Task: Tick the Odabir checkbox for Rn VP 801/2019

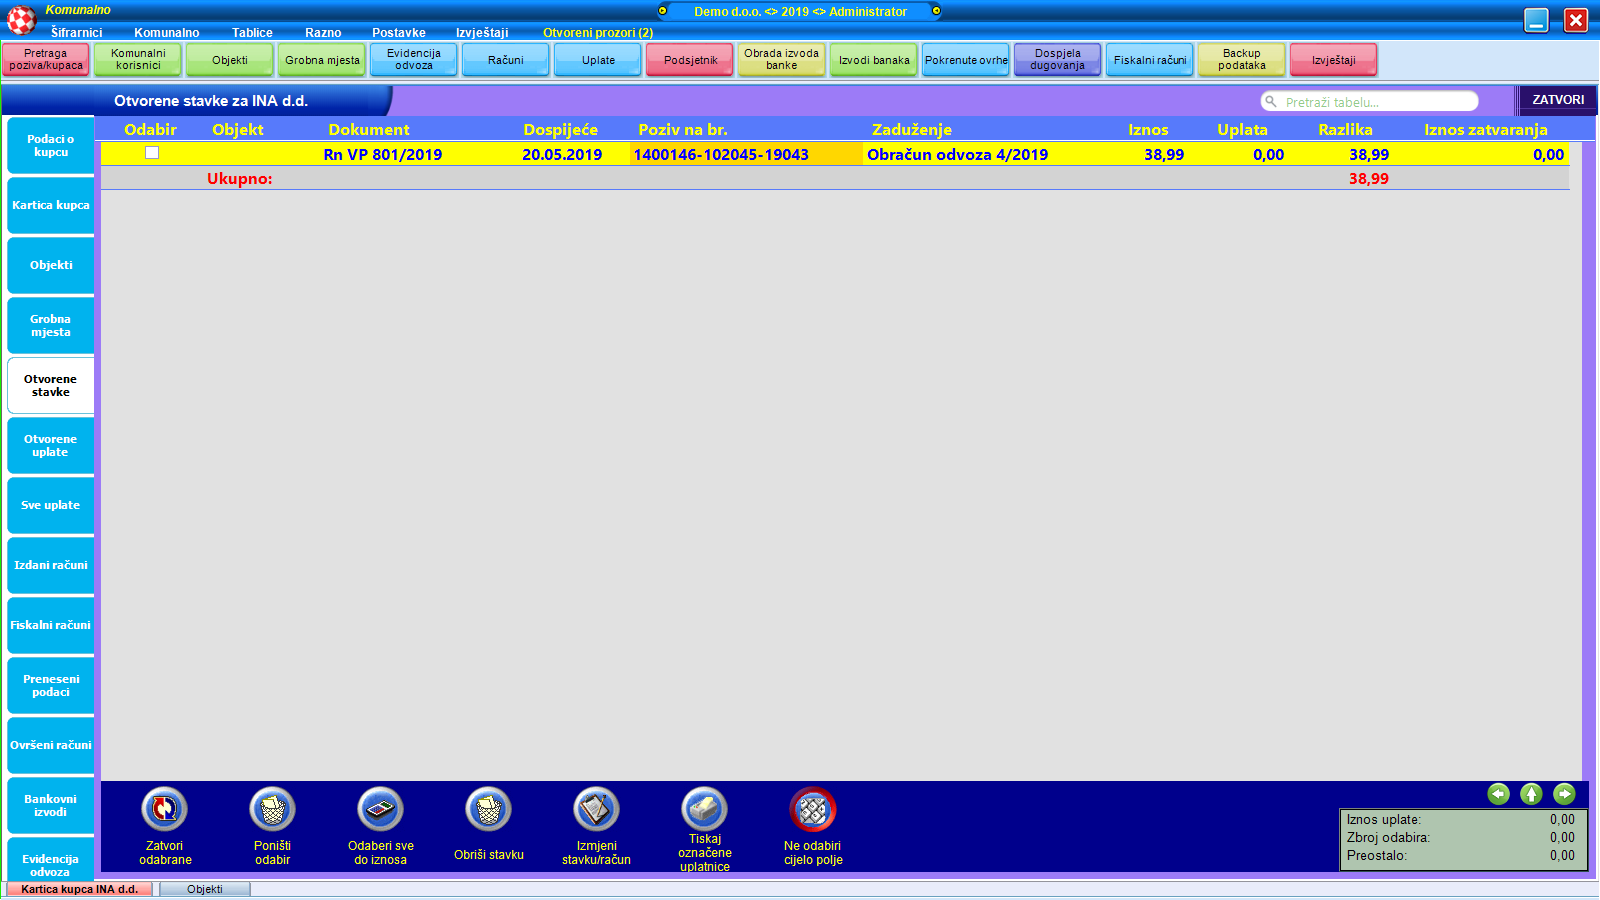Action: 152,153
